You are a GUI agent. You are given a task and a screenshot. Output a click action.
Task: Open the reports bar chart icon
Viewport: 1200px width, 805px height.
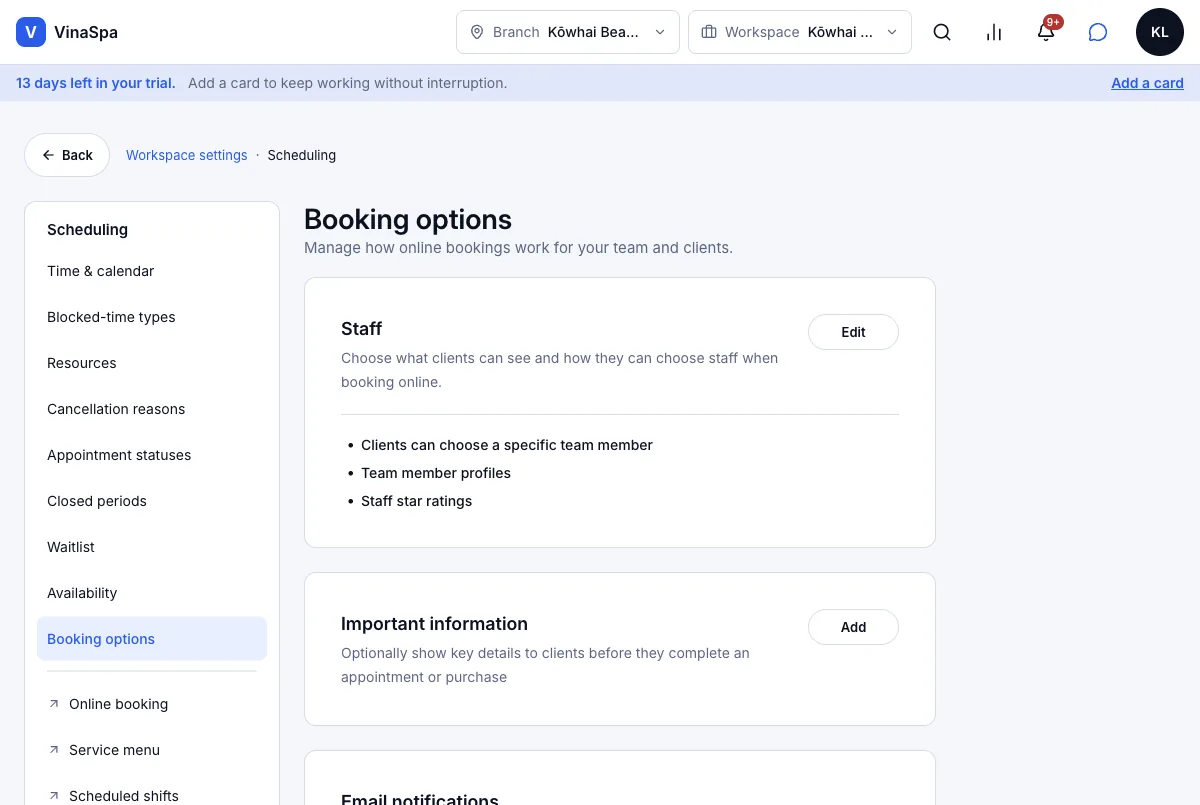click(994, 32)
